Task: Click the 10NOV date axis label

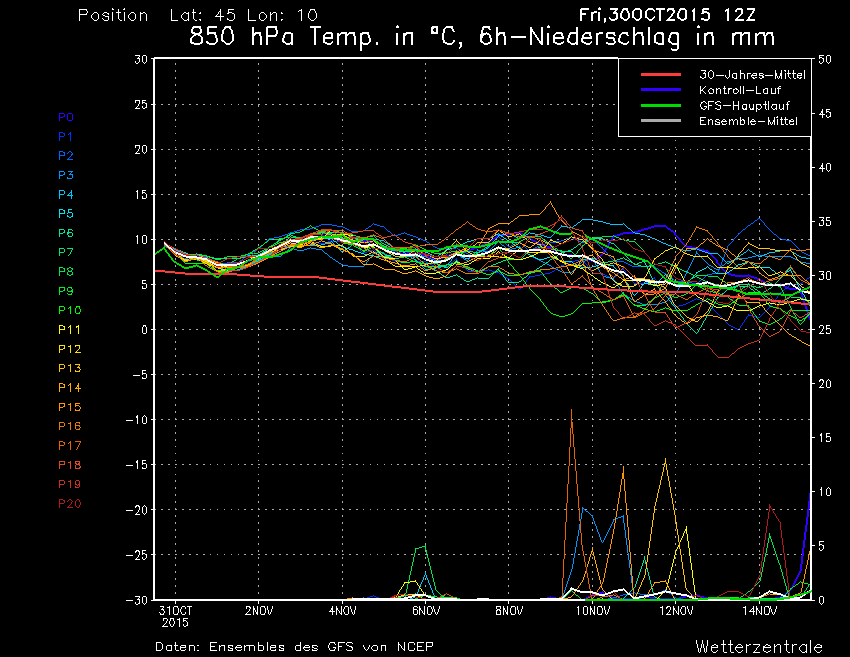Action: (x=594, y=611)
